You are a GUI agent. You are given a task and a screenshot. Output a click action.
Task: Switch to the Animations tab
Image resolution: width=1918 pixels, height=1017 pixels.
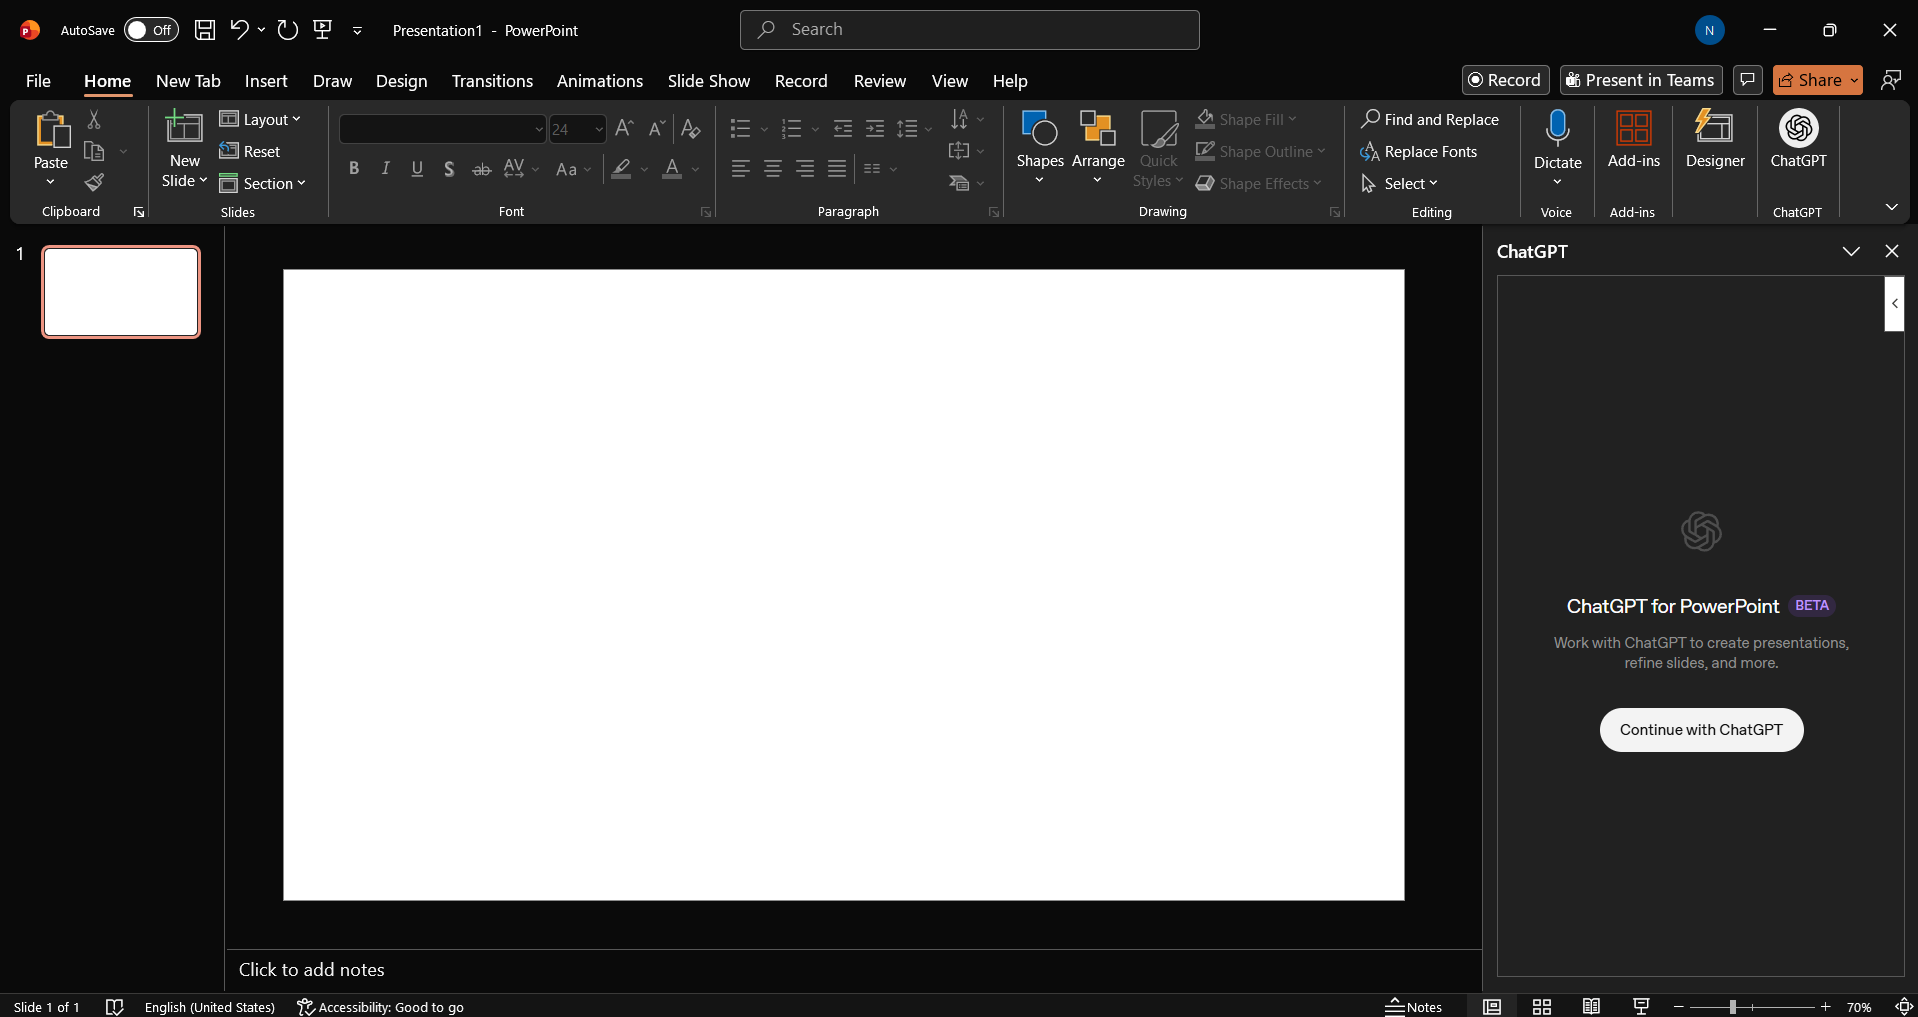tap(600, 81)
